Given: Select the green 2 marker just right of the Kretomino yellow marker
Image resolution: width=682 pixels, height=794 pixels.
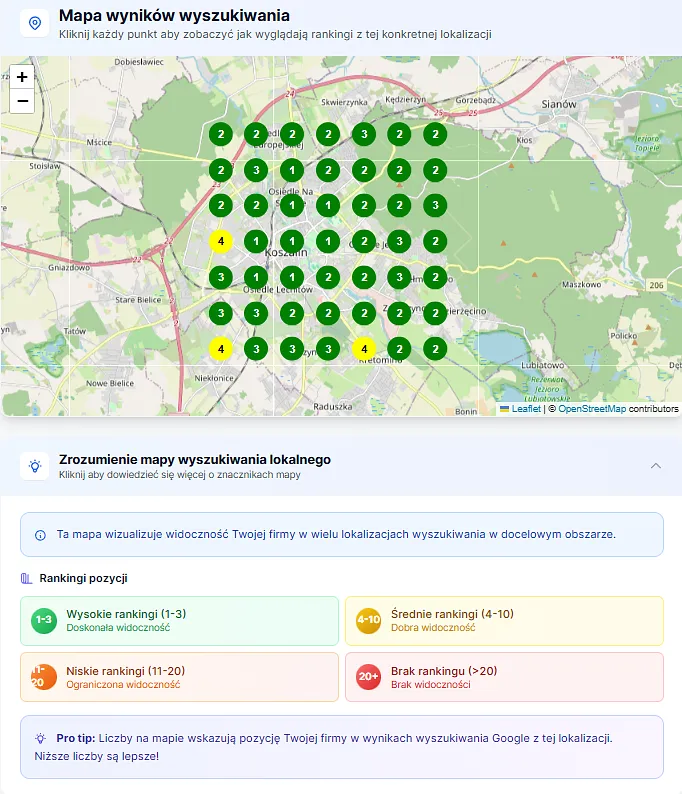Looking at the screenshot, I should coord(399,349).
